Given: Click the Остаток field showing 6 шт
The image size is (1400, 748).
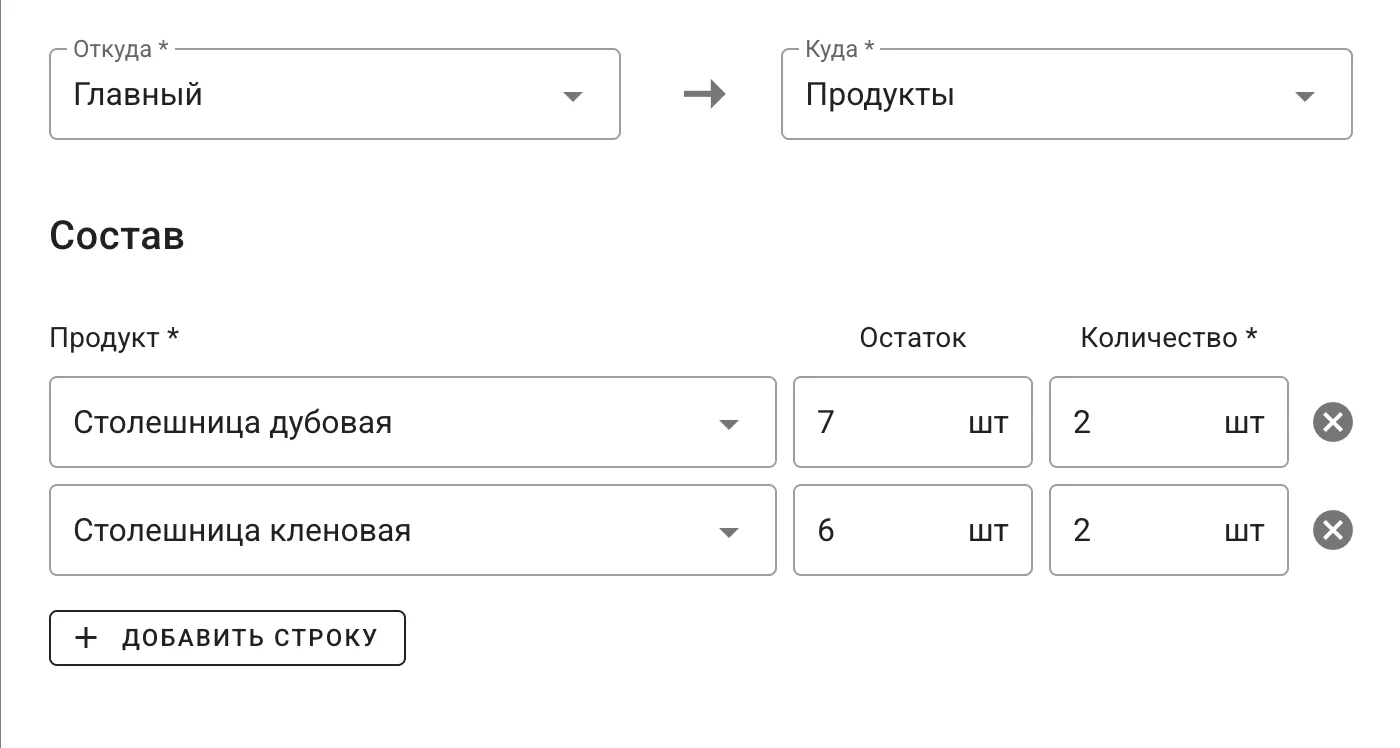Looking at the screenshot, I should coord(912,530).
